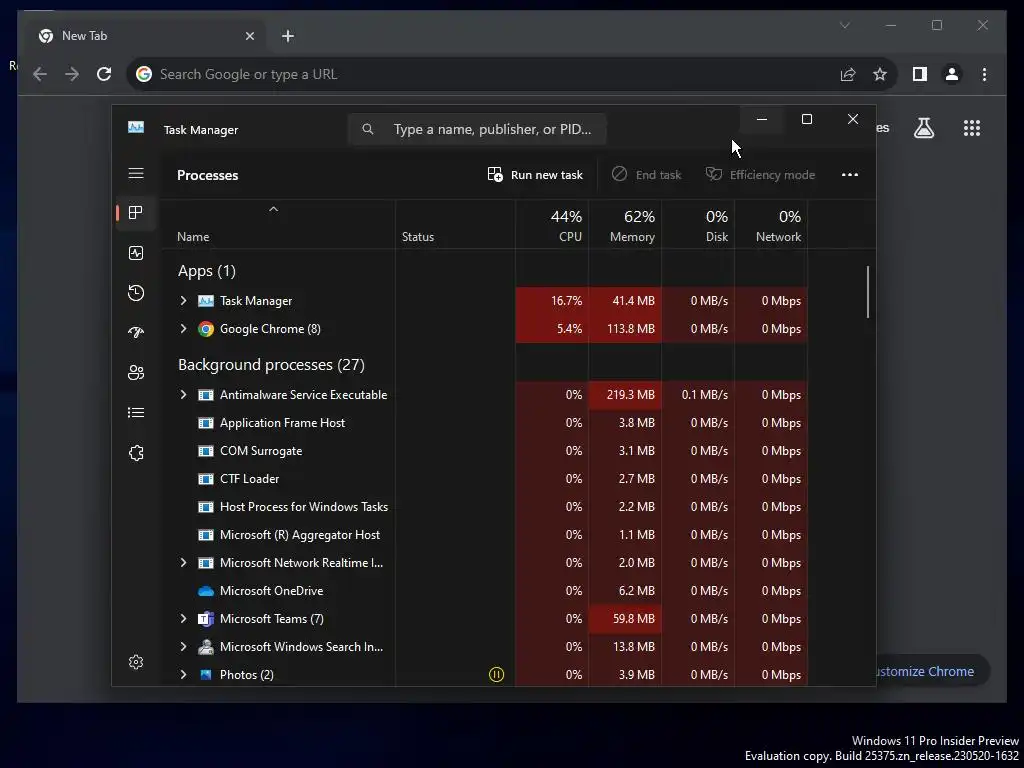Open the three-dot more options menu

pyautogui.click(x=850, y=174)
